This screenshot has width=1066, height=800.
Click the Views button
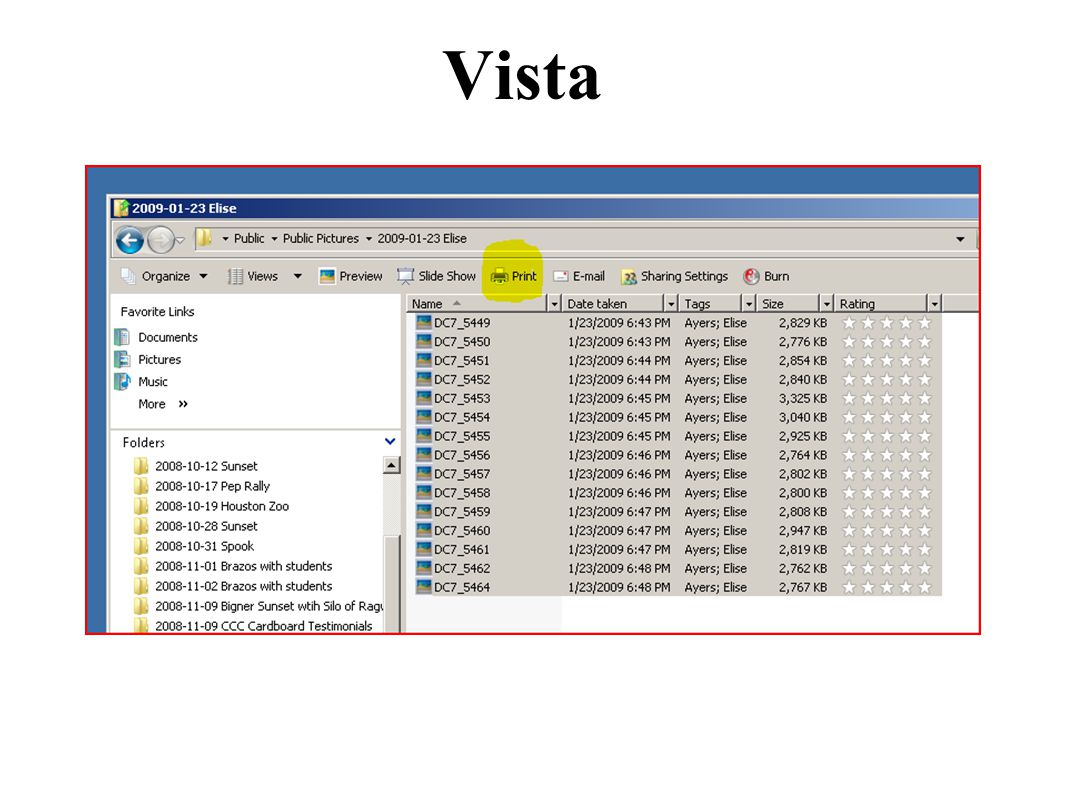(x=254, y=276)
